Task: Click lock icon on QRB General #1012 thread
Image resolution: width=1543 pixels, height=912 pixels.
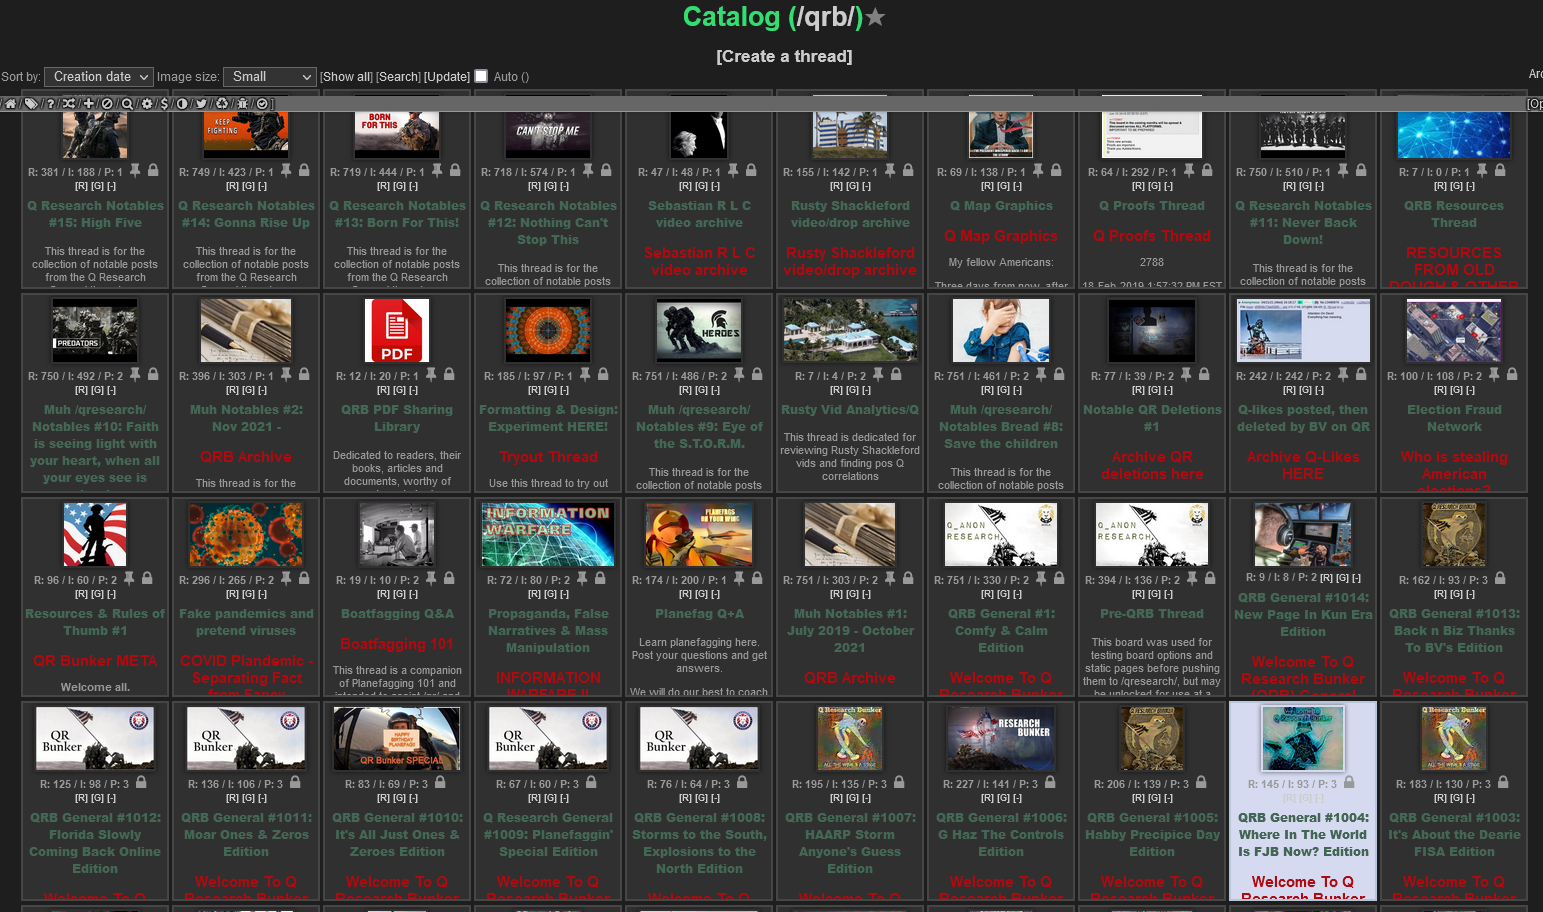Action: click(x=141, y=783)
